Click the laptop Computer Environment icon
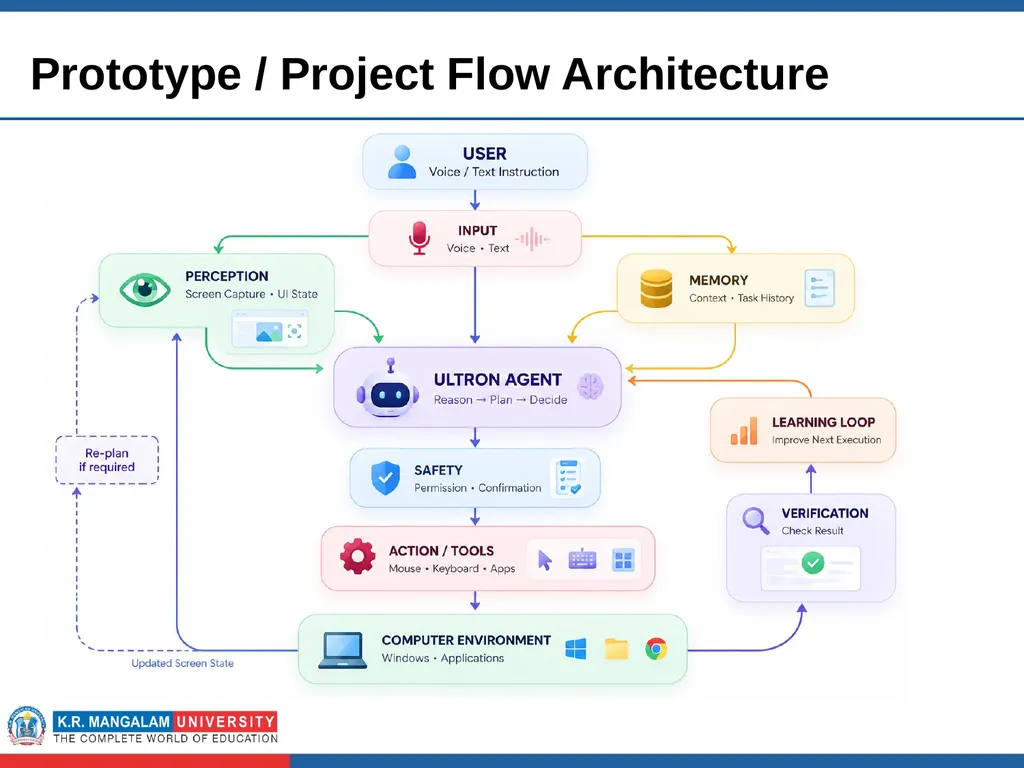This screenshot has height=768, width=1024. pyautogui.click(x=343, y=650)
